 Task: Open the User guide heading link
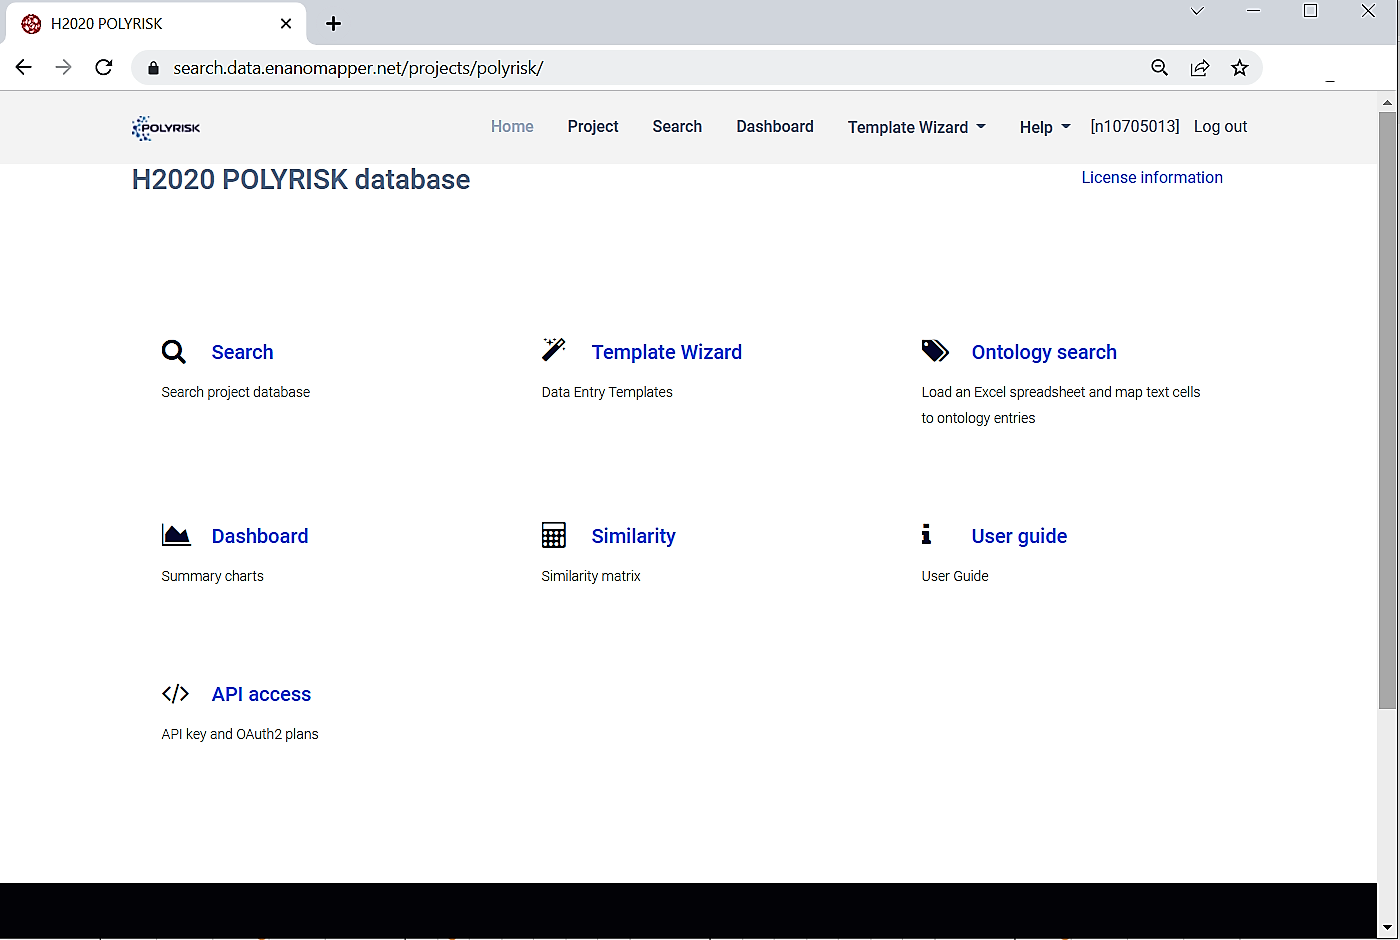click(1019, 536)
